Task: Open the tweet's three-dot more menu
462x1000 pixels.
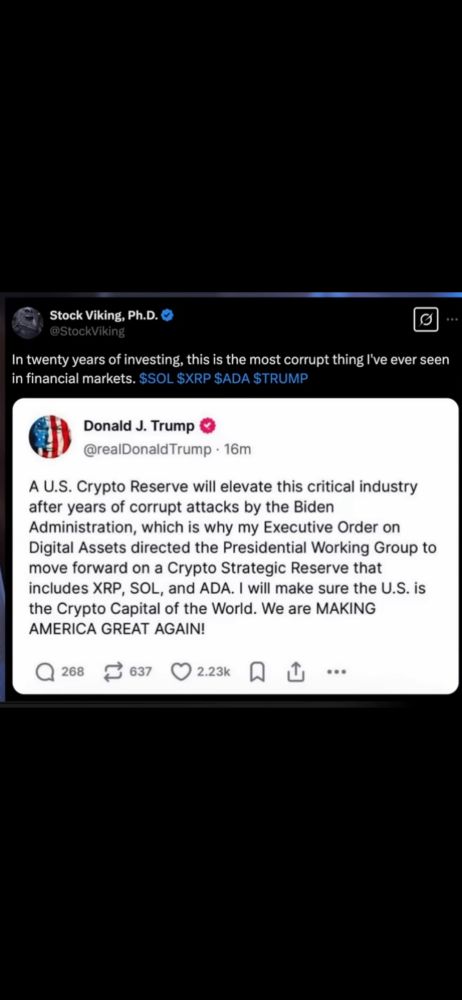Action: click(452, 319)
